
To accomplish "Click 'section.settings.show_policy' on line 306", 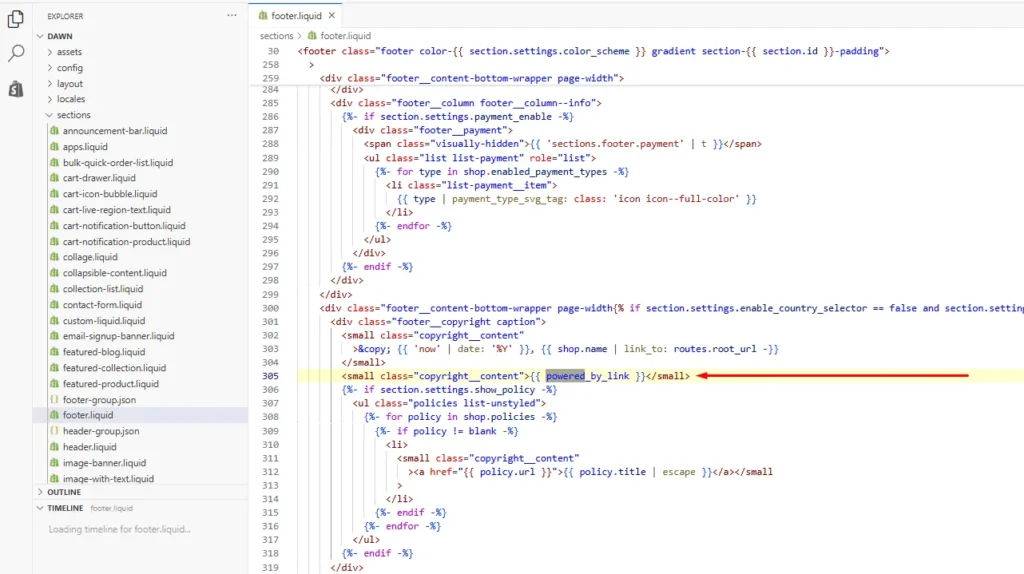I will pyautogui.click(x=457, y=390).
